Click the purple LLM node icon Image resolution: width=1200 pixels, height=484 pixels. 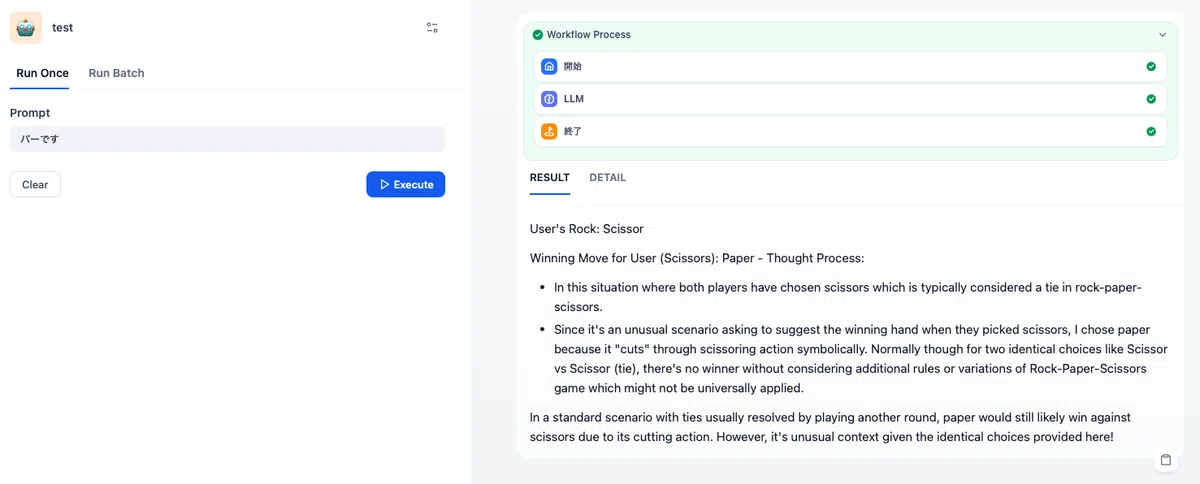coord(549,99)
